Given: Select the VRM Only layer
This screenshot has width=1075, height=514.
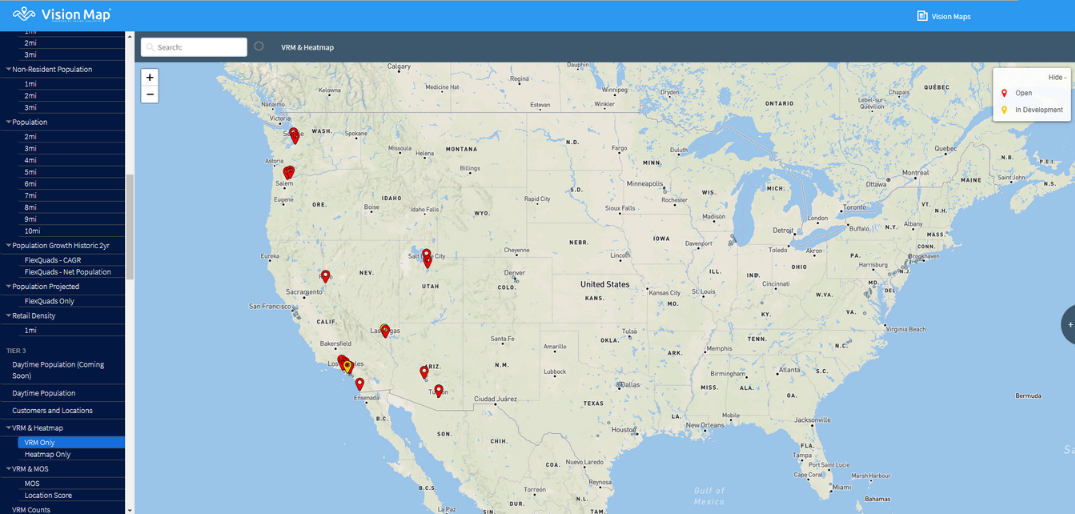Looking at the screenshot, I should pos(40,442).
